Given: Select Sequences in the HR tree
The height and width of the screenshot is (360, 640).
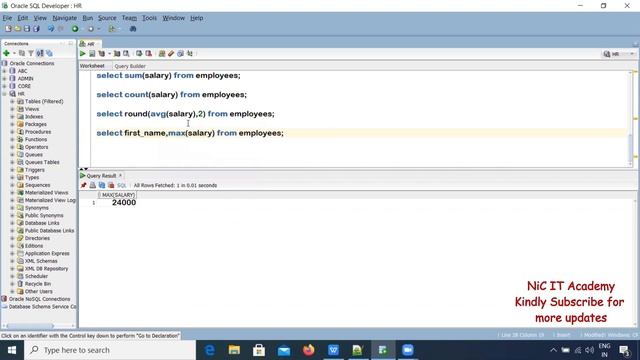Looking at the screenshot, I should click(x=37, y=185).
